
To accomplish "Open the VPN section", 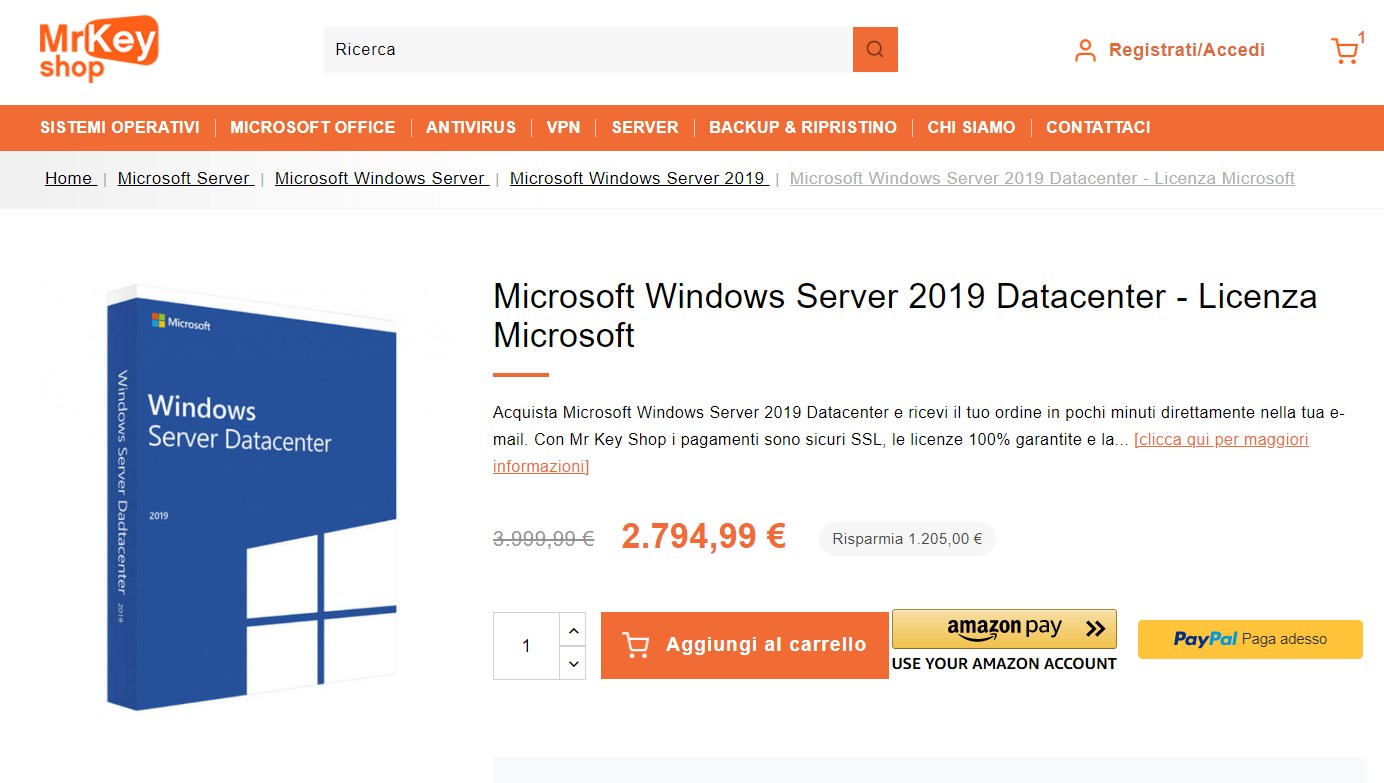I will [563, 127].
